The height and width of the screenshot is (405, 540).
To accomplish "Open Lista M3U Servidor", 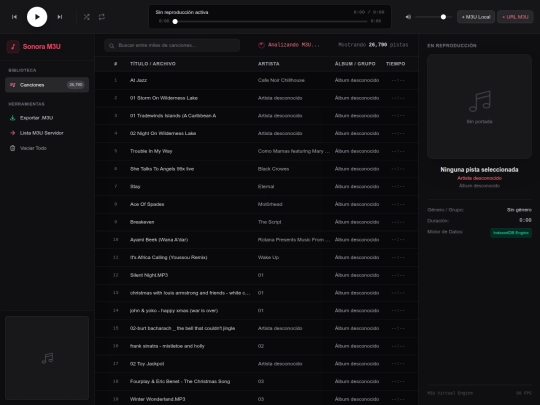I will click(47, 133).
